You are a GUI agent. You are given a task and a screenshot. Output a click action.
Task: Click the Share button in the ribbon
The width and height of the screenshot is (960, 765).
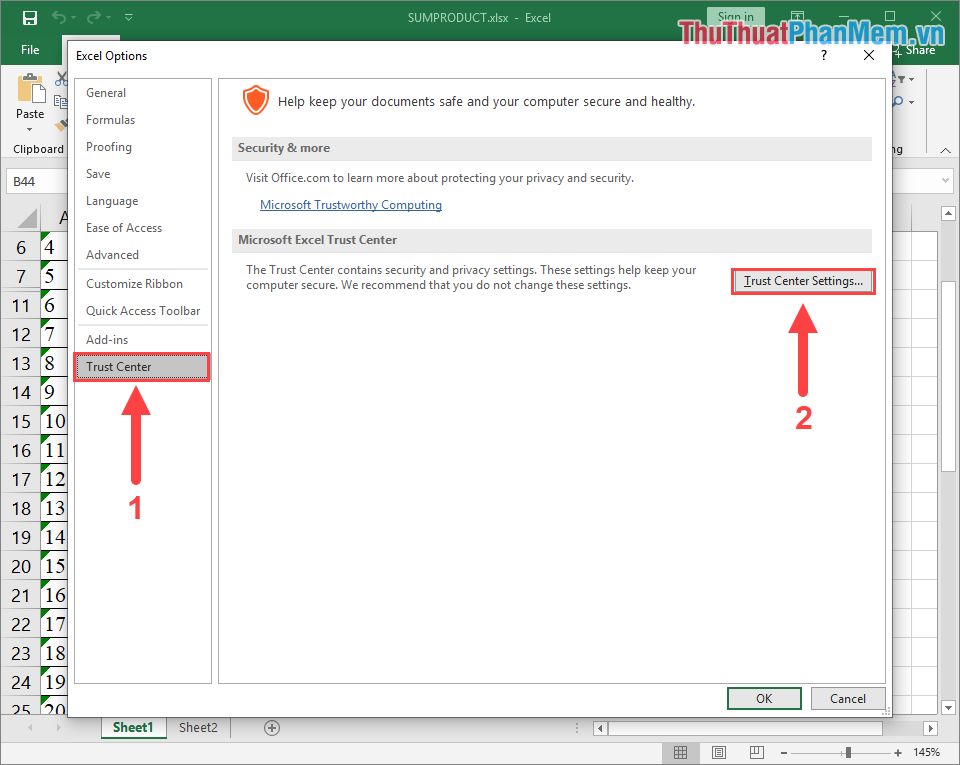tap(915, 50)
